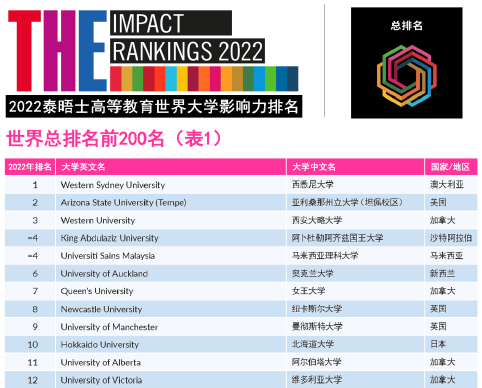The height and width of the screenshot is (388, 482).
Task: Click the SDG hexagon knot icon
Action: (x=407, y=76)
